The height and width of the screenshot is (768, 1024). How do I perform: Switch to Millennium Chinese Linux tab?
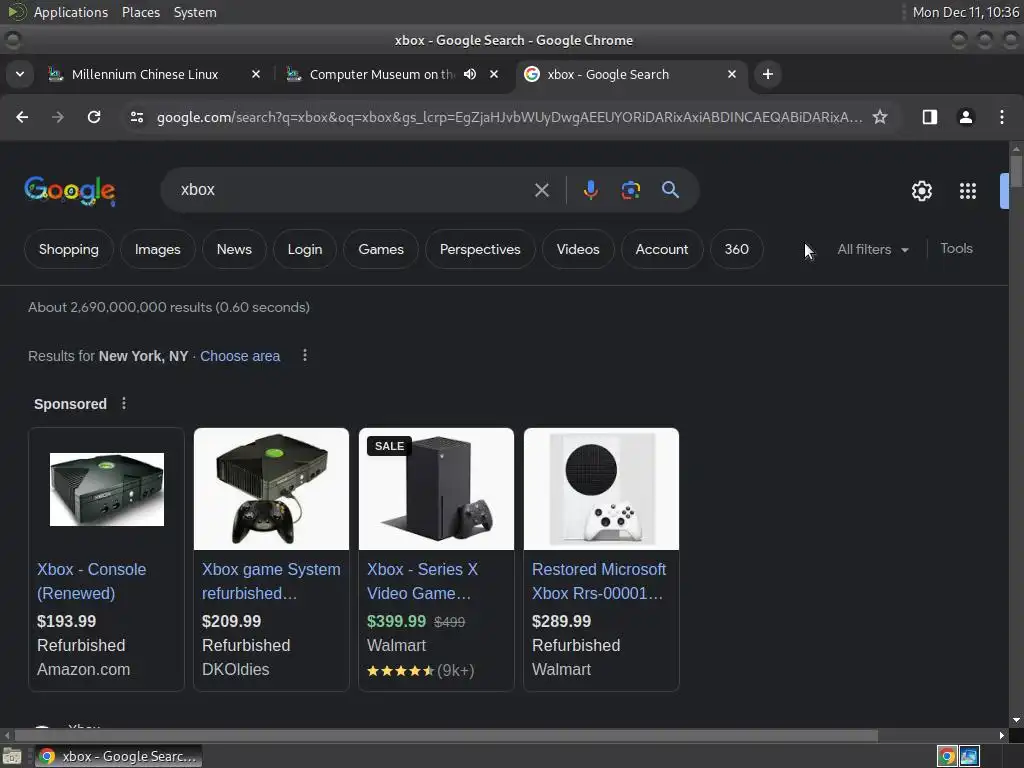tap(145, 74)
